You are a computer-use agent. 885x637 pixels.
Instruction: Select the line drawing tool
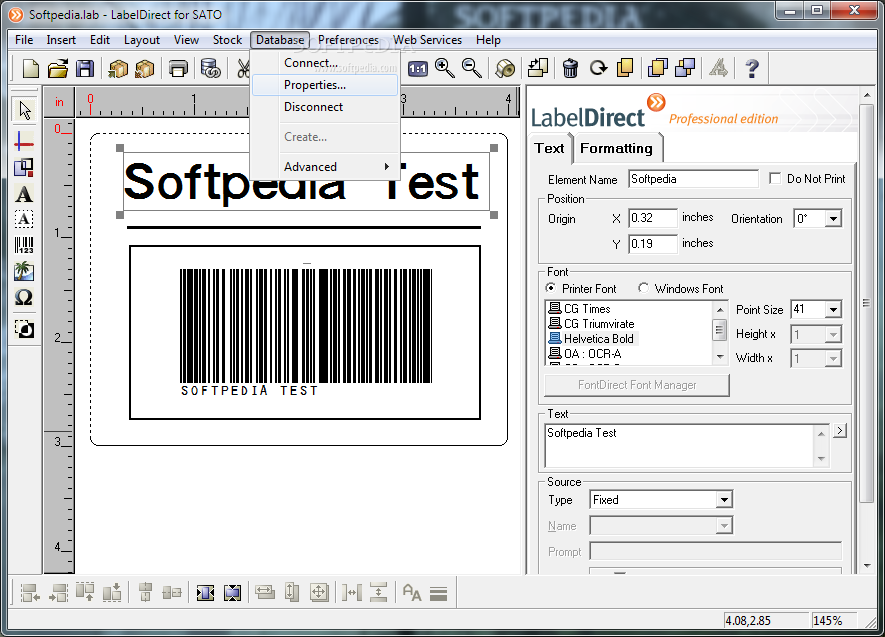click(24, 141)
